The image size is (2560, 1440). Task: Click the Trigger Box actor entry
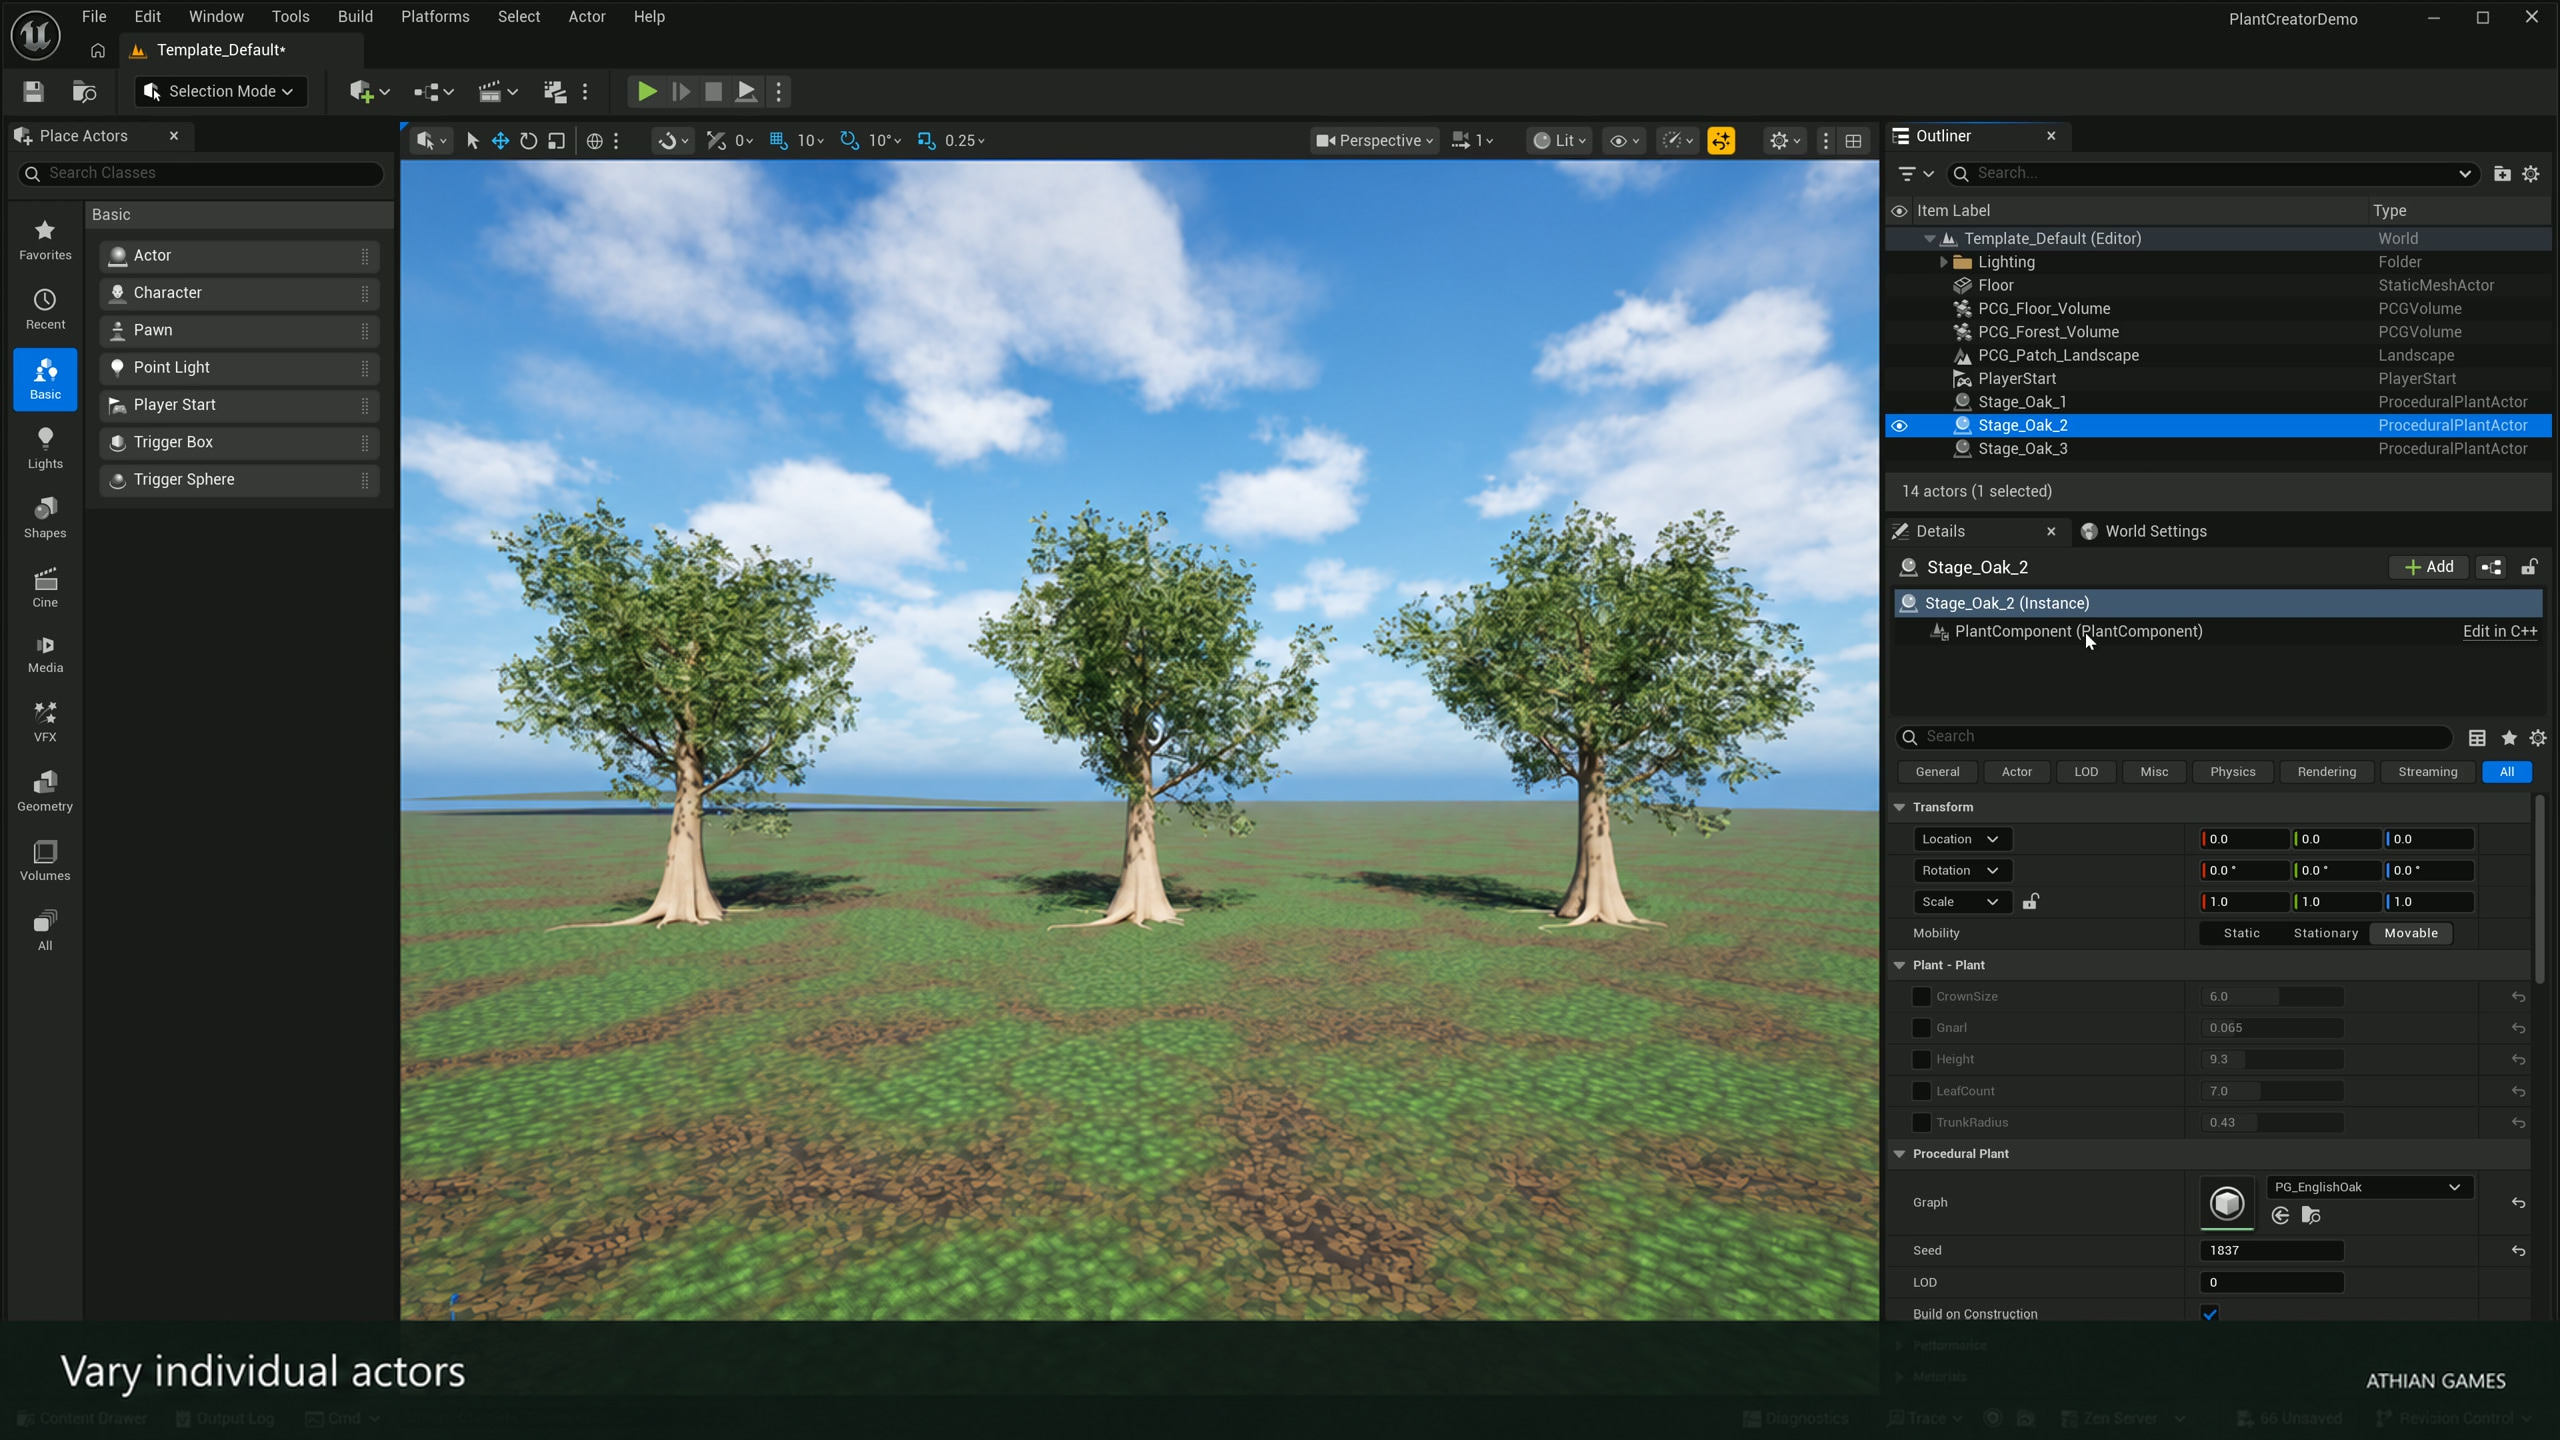[239, 442]
